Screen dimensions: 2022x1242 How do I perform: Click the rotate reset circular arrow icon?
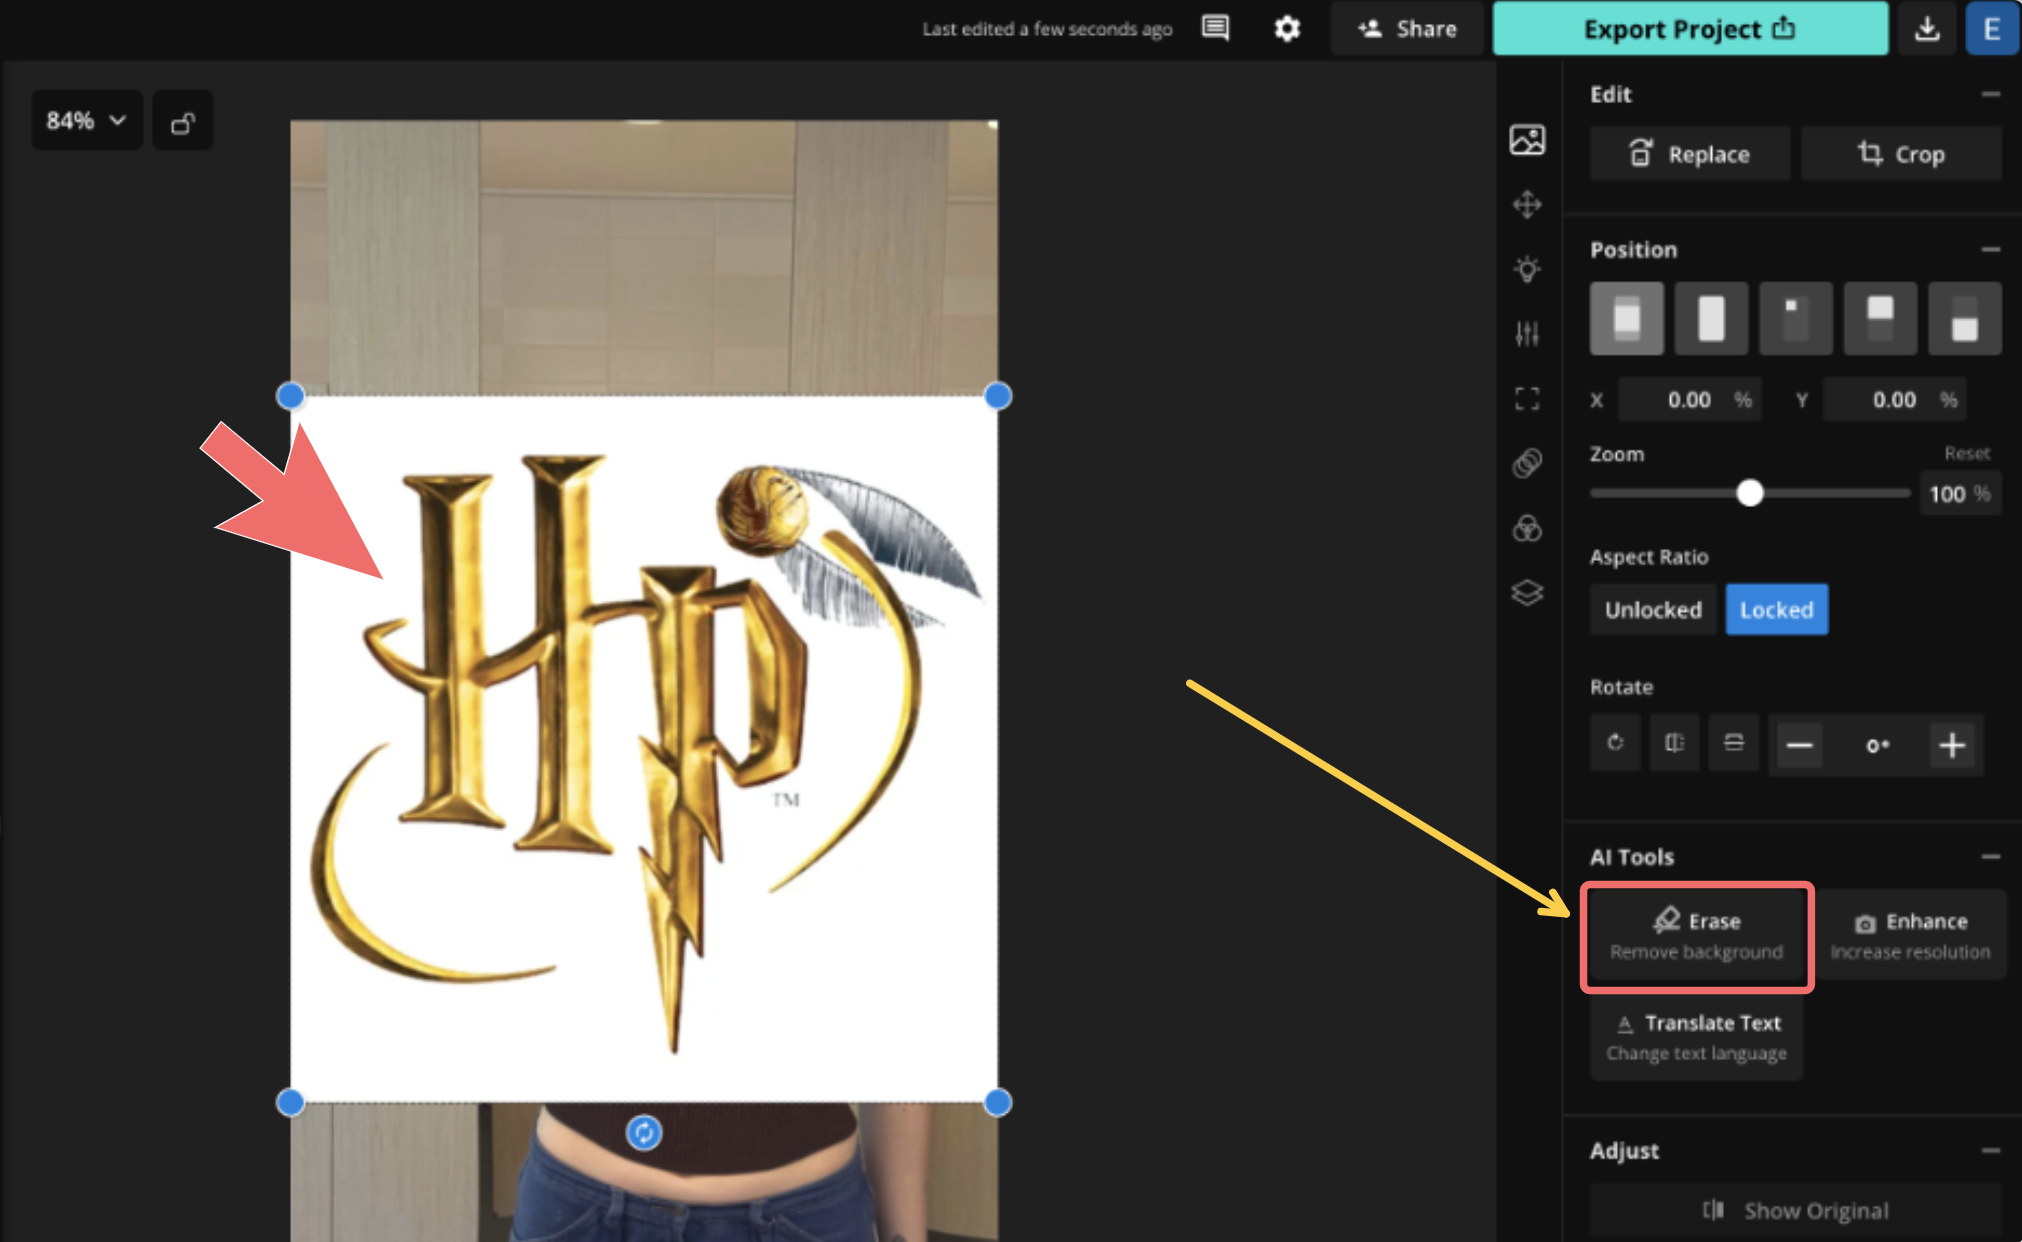coord(1615,743)
